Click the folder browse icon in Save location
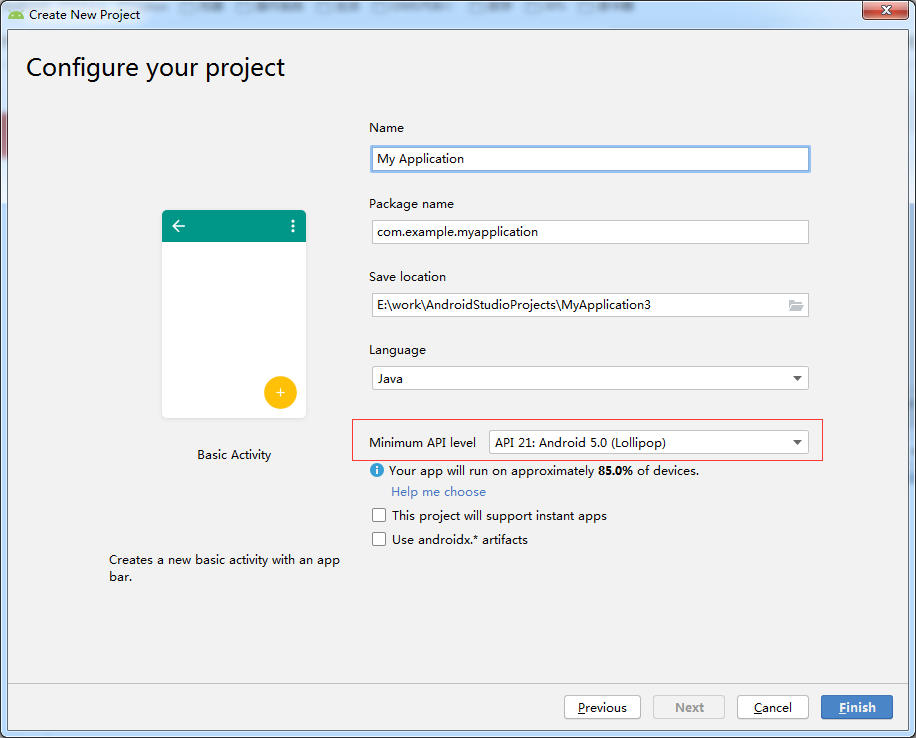 (795, 305)
